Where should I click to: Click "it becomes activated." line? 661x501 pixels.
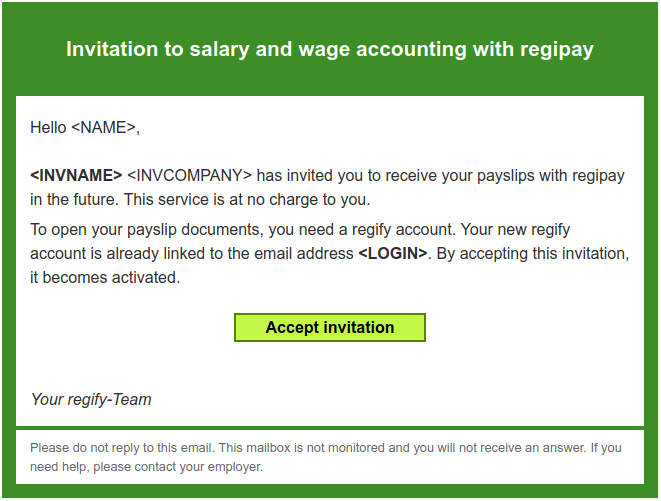105,277
